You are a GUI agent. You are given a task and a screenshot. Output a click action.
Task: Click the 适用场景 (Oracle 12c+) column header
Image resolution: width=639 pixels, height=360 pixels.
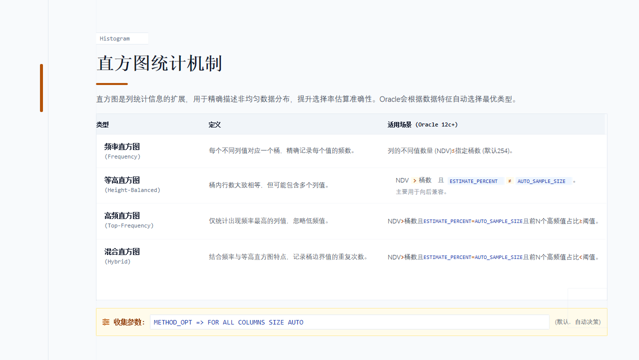click(x=422, y=125)
